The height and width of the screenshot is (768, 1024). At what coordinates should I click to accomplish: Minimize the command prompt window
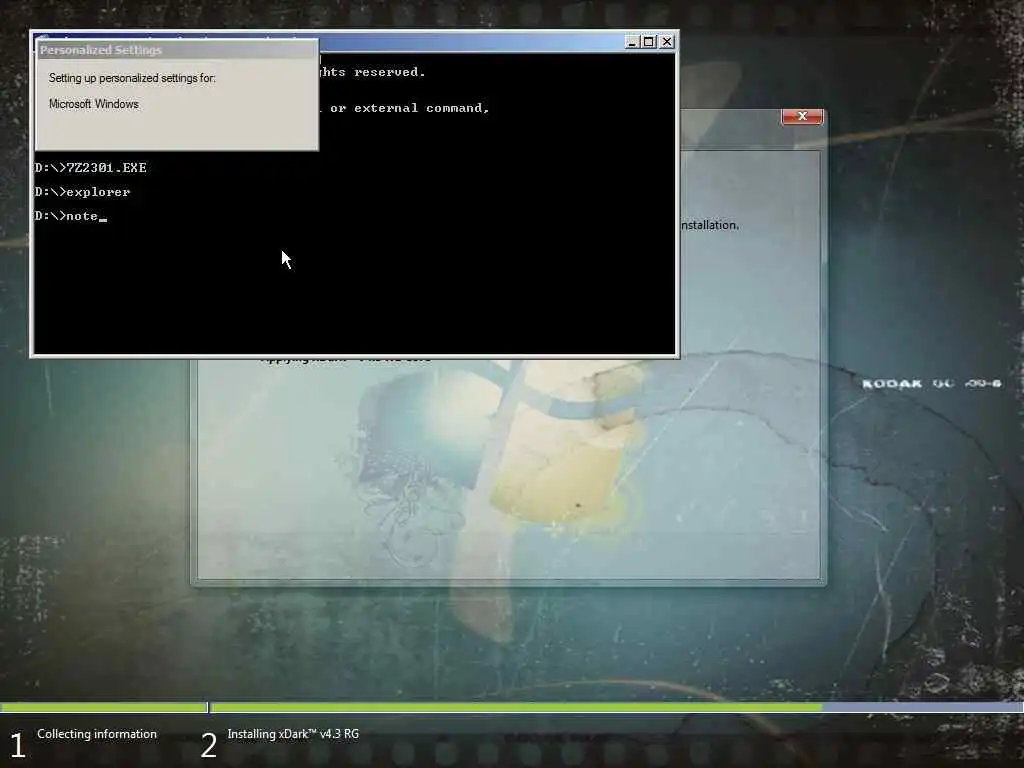click(x=632, y=42)
